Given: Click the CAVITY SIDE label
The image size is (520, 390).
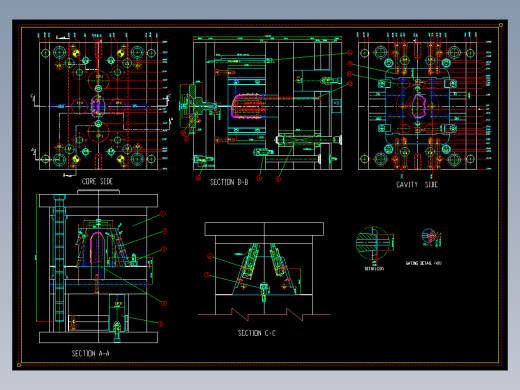Looking at the screenshot, I should click(417, 184).
